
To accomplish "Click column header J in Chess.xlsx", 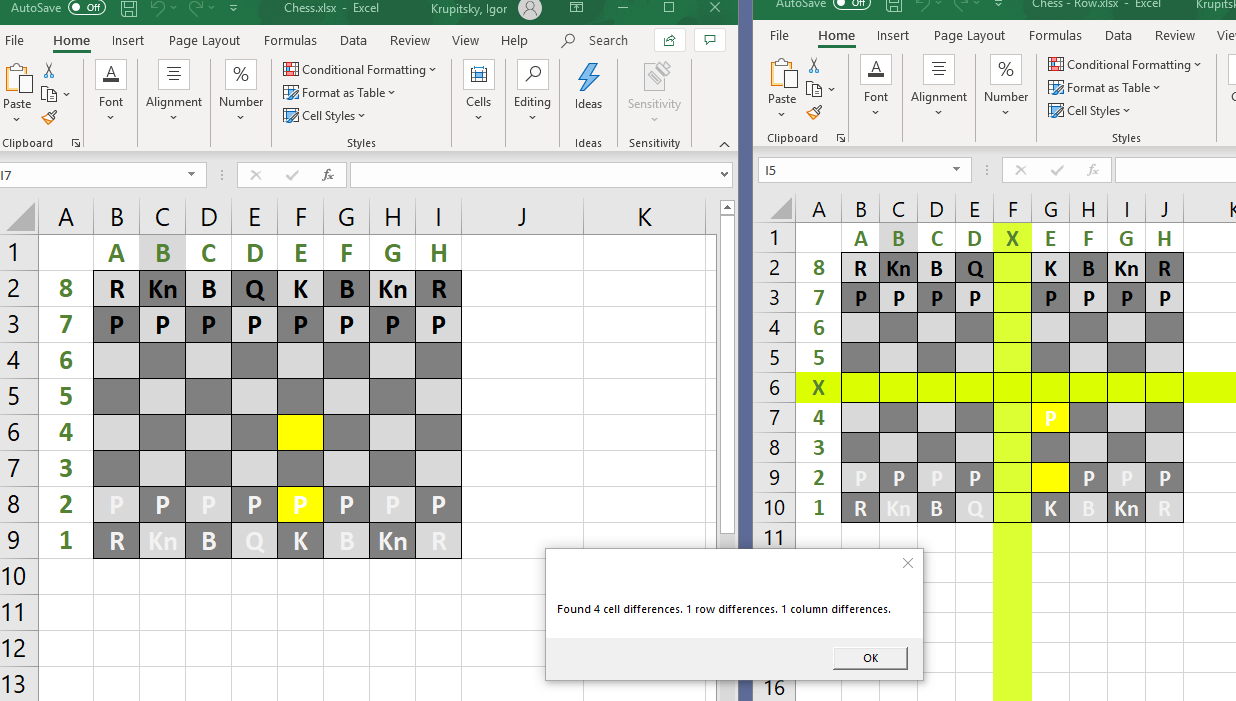I will (x=522, y=217).
